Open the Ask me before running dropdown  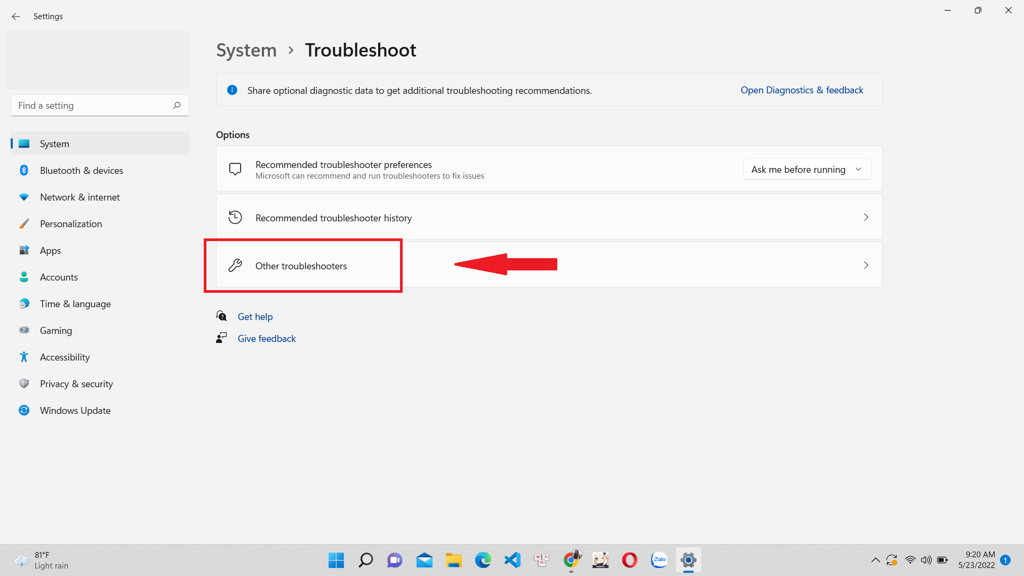pyautogui.click(x=807, y=169)
